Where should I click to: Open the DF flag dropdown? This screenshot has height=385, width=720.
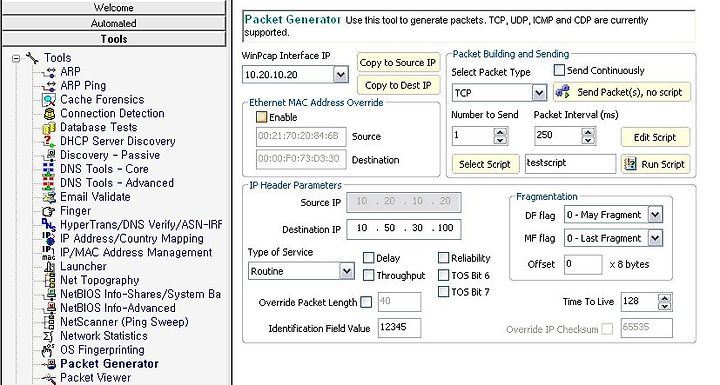655,215
